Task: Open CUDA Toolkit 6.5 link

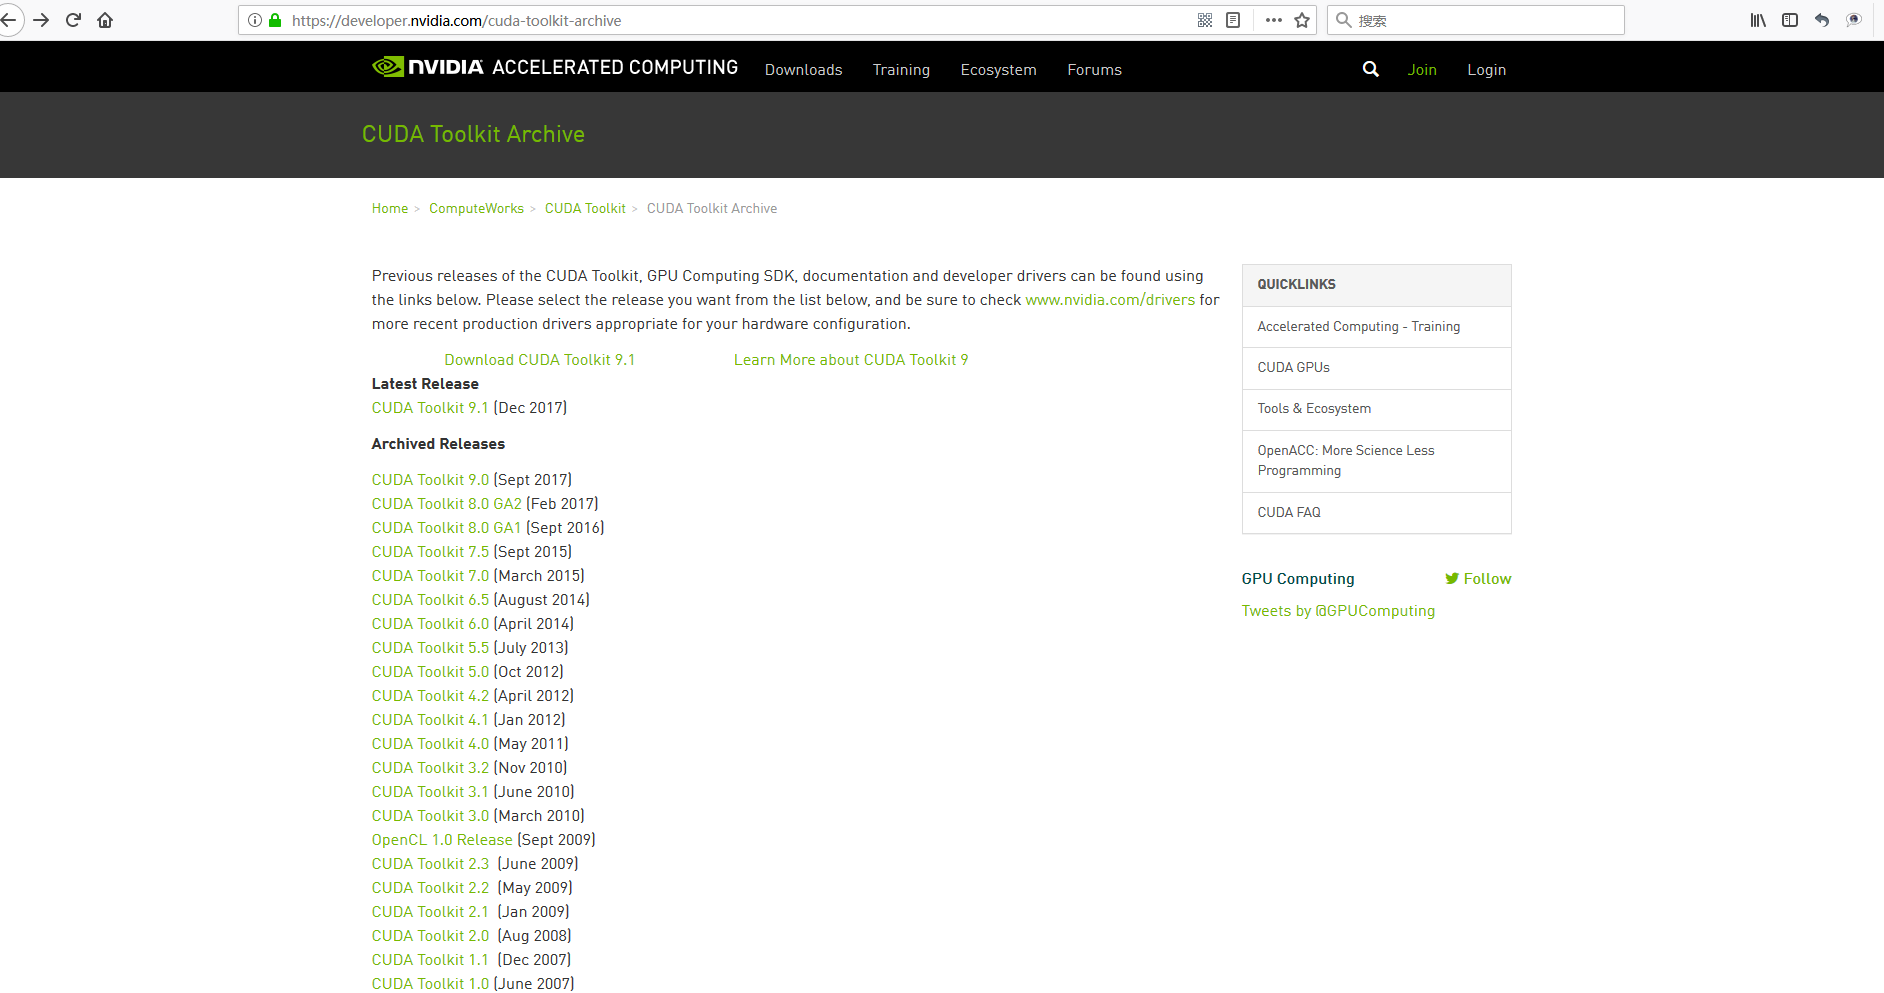Action: (430, 600)
